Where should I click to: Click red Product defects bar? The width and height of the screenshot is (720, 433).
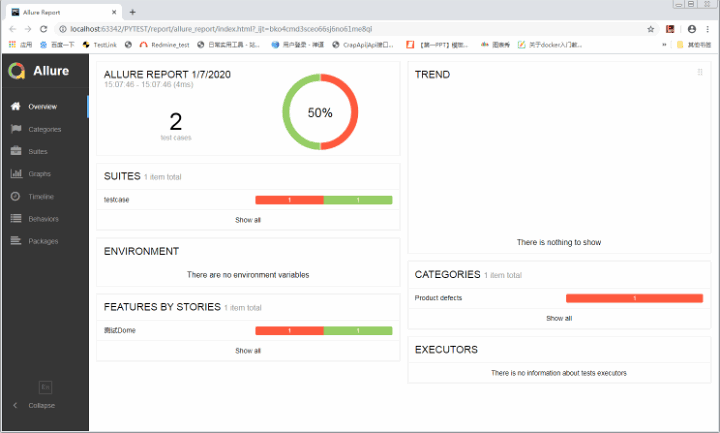(634, 298)
